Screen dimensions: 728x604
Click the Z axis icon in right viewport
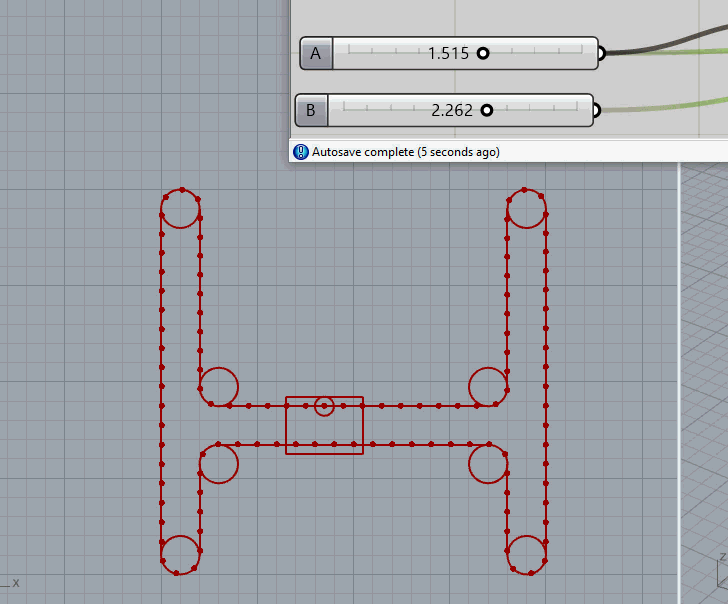(720, 575)
